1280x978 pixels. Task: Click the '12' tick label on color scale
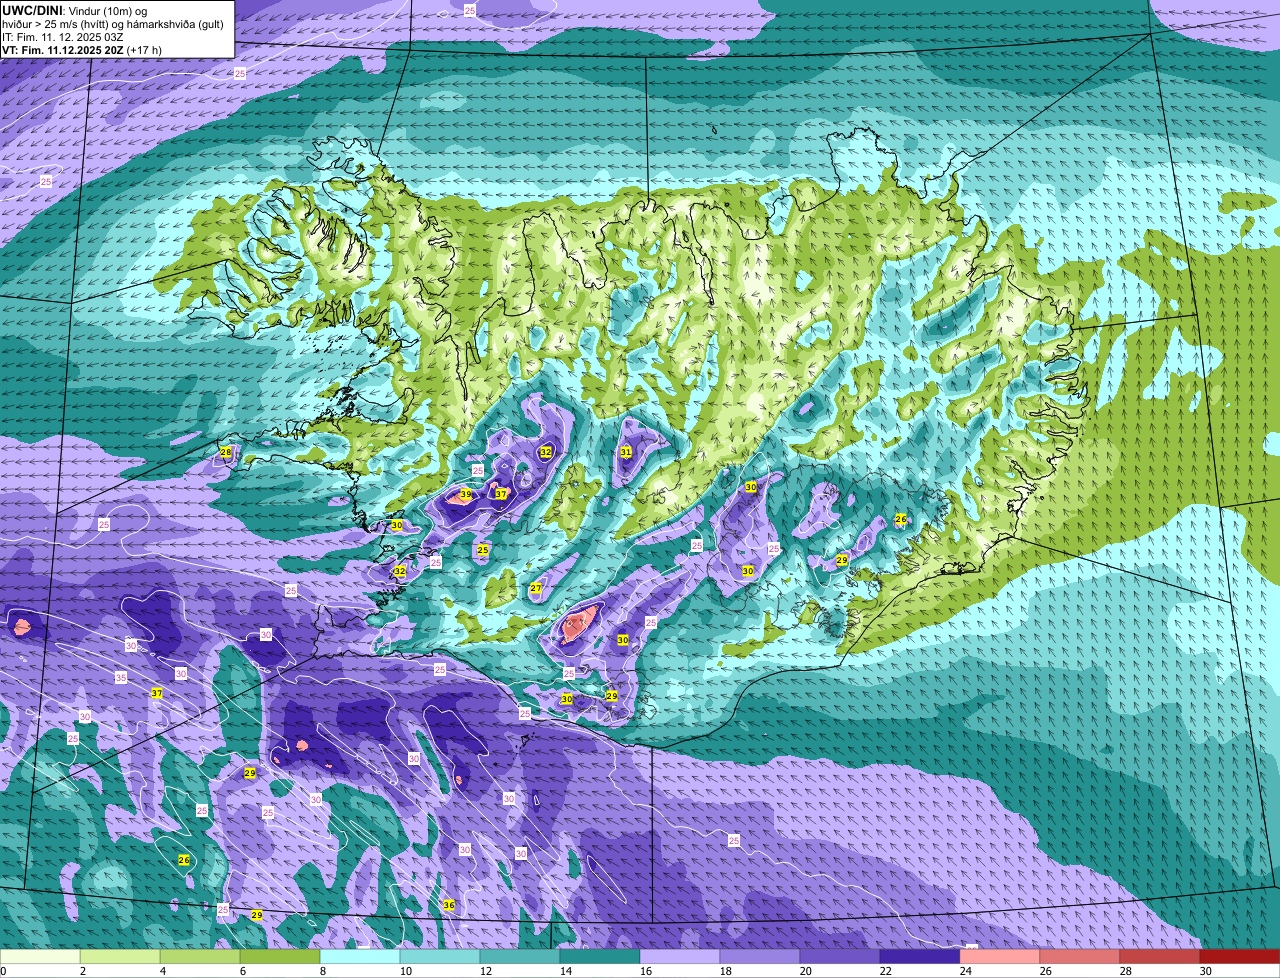click(485, 971)
